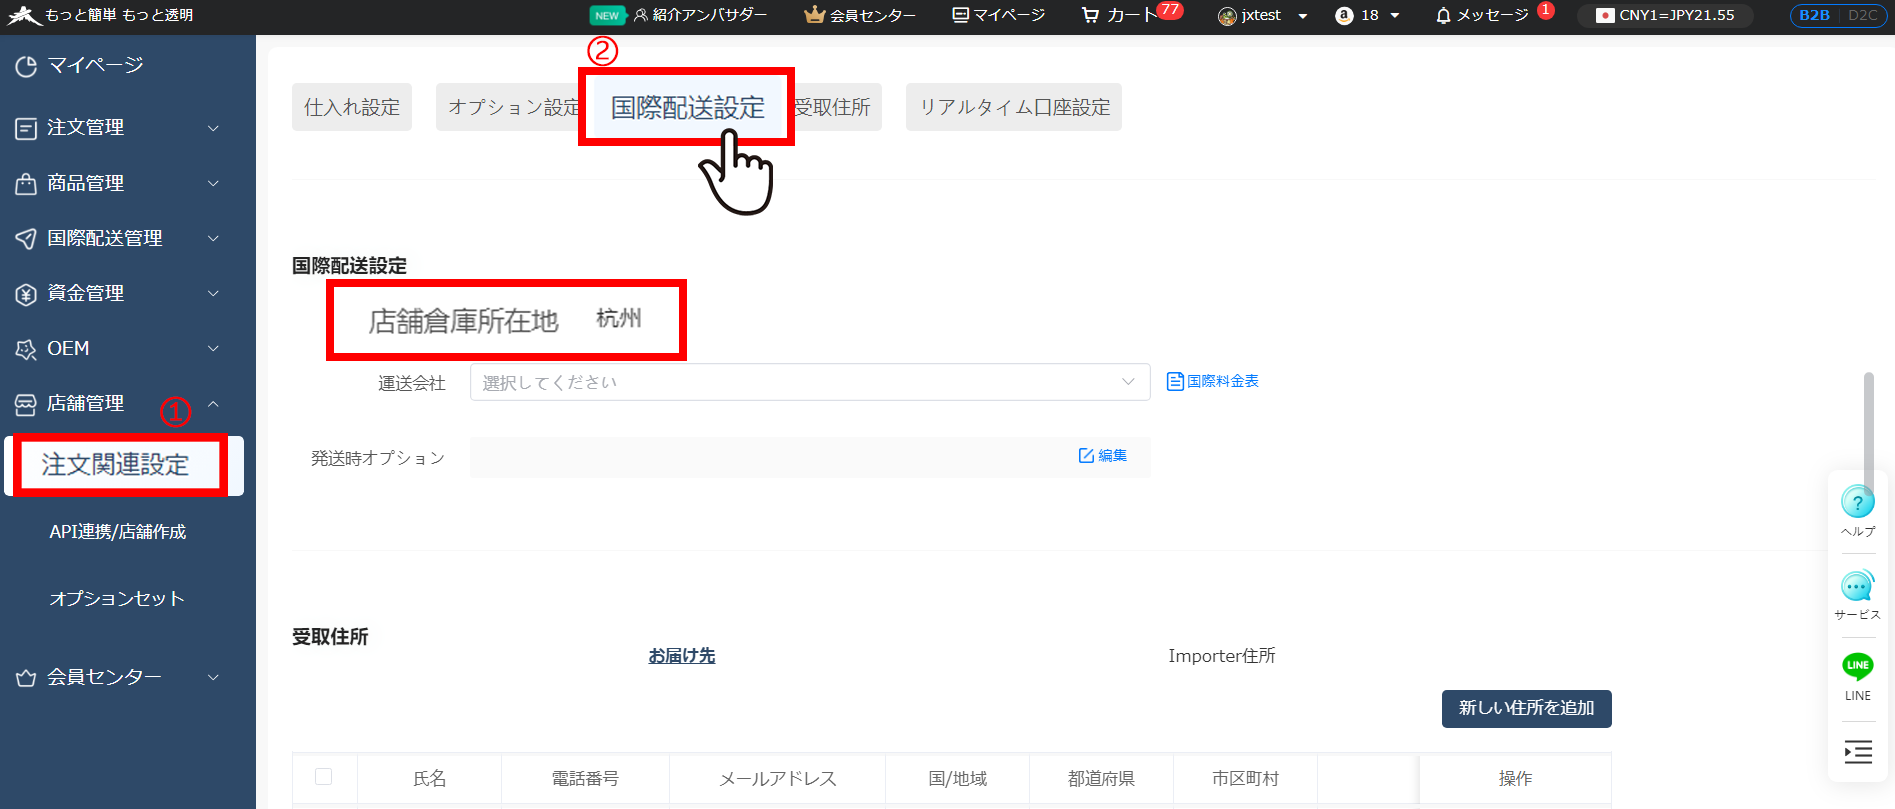Click the 店舗管理 shop icon
The width and height of the screenshot is (1895, 809).
tap(26, 404)
